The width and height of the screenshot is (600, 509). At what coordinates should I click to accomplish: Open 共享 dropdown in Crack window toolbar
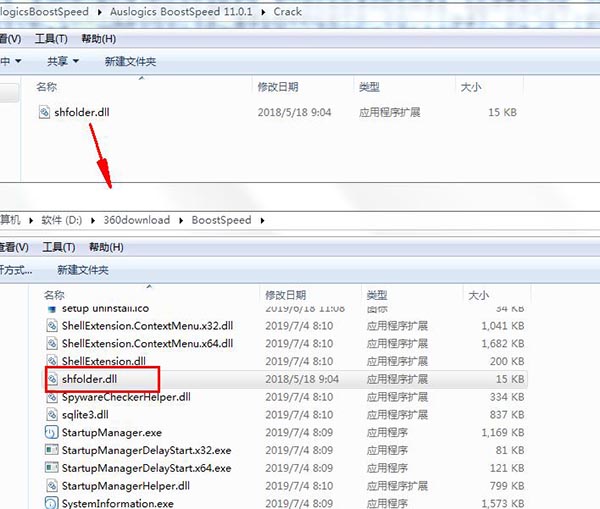click(63, 61)
